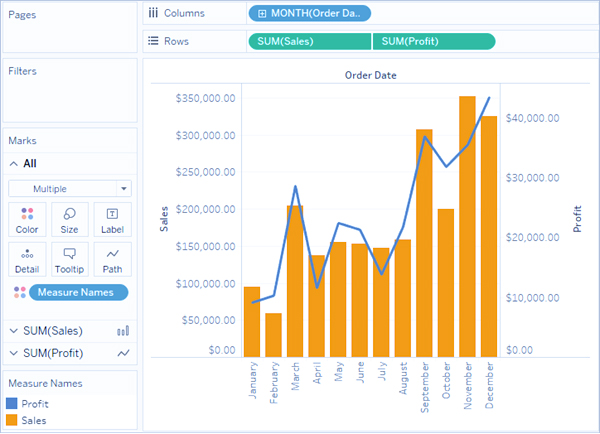Select the MONTH(Order Date) pill in Columns
The width and height of the screenshot is (600, 434).
tap(310, 13)
